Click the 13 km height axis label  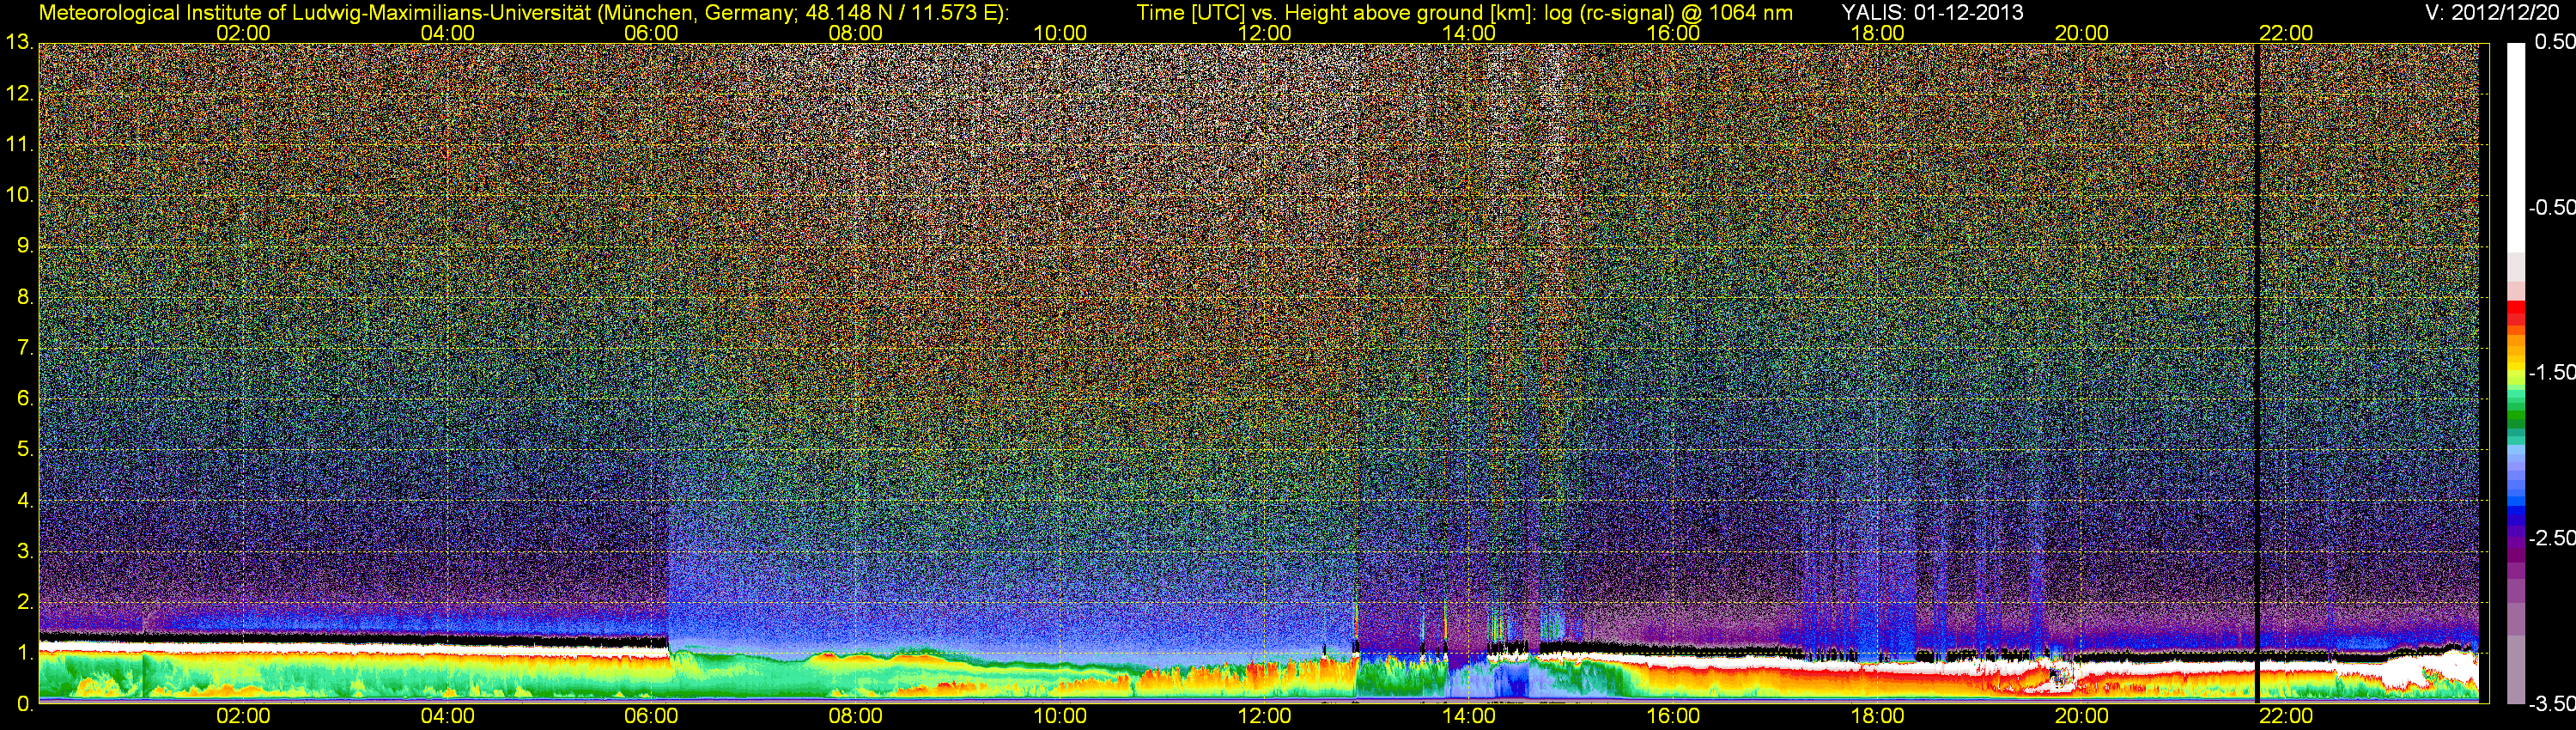[x=18, y=43]
